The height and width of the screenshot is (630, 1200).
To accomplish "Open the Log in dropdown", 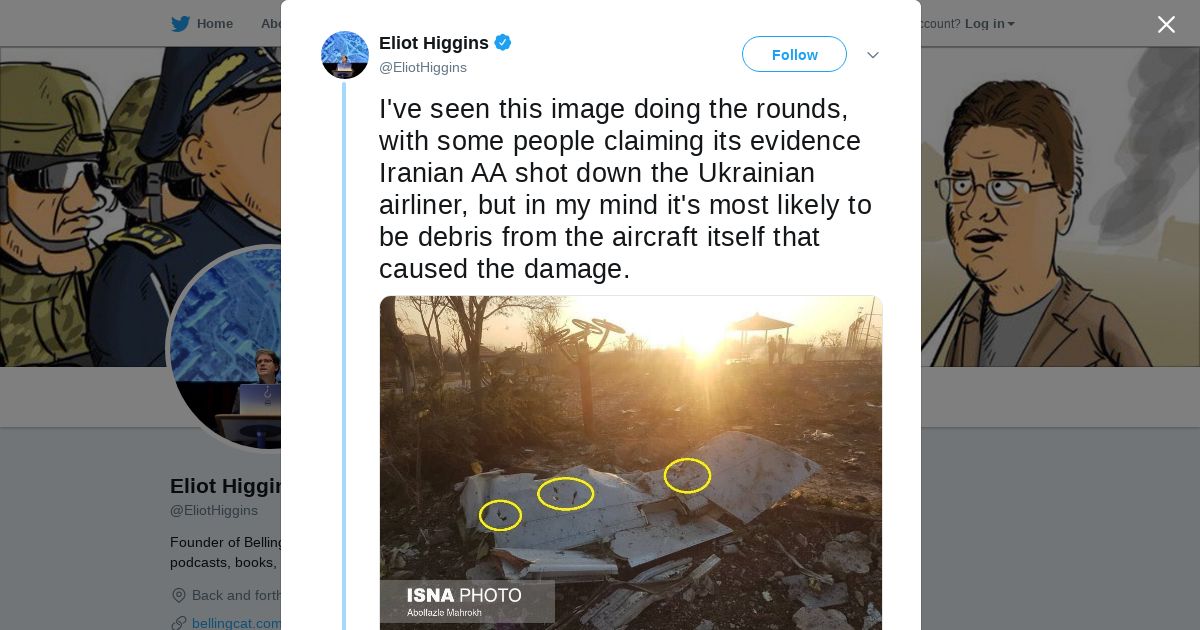I will 989,24.
